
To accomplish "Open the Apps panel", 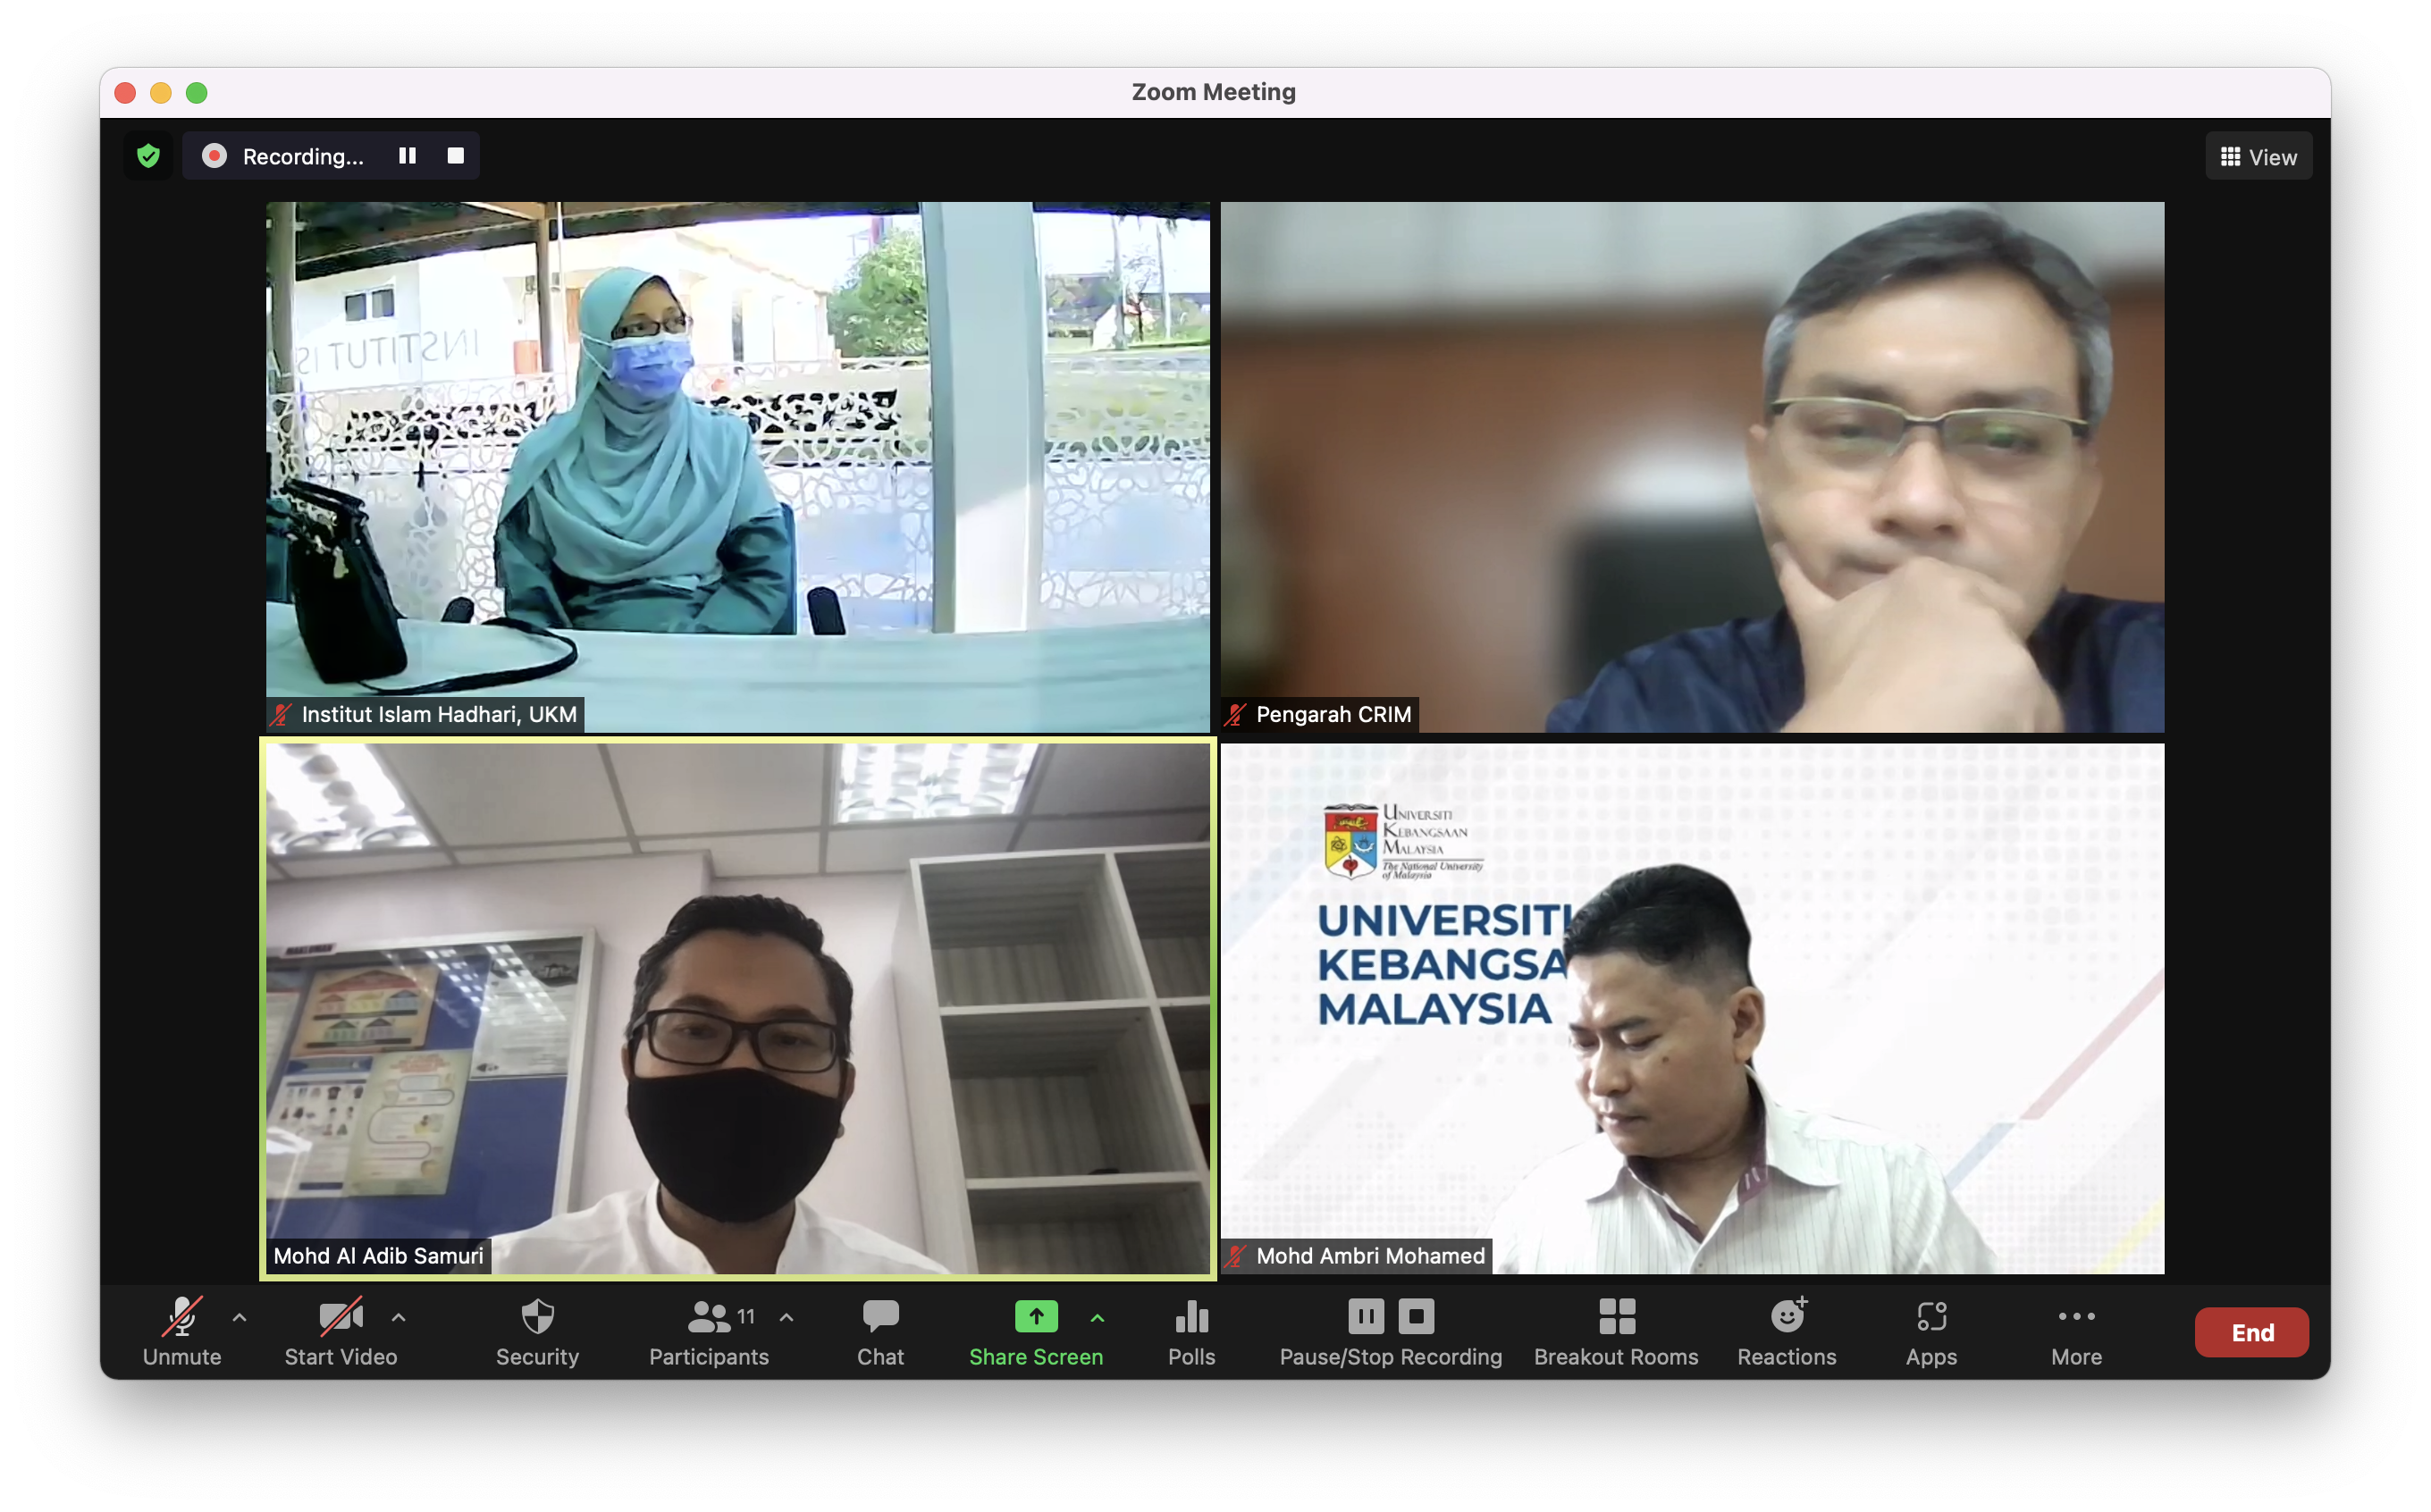I will tap(1931, 1331).
